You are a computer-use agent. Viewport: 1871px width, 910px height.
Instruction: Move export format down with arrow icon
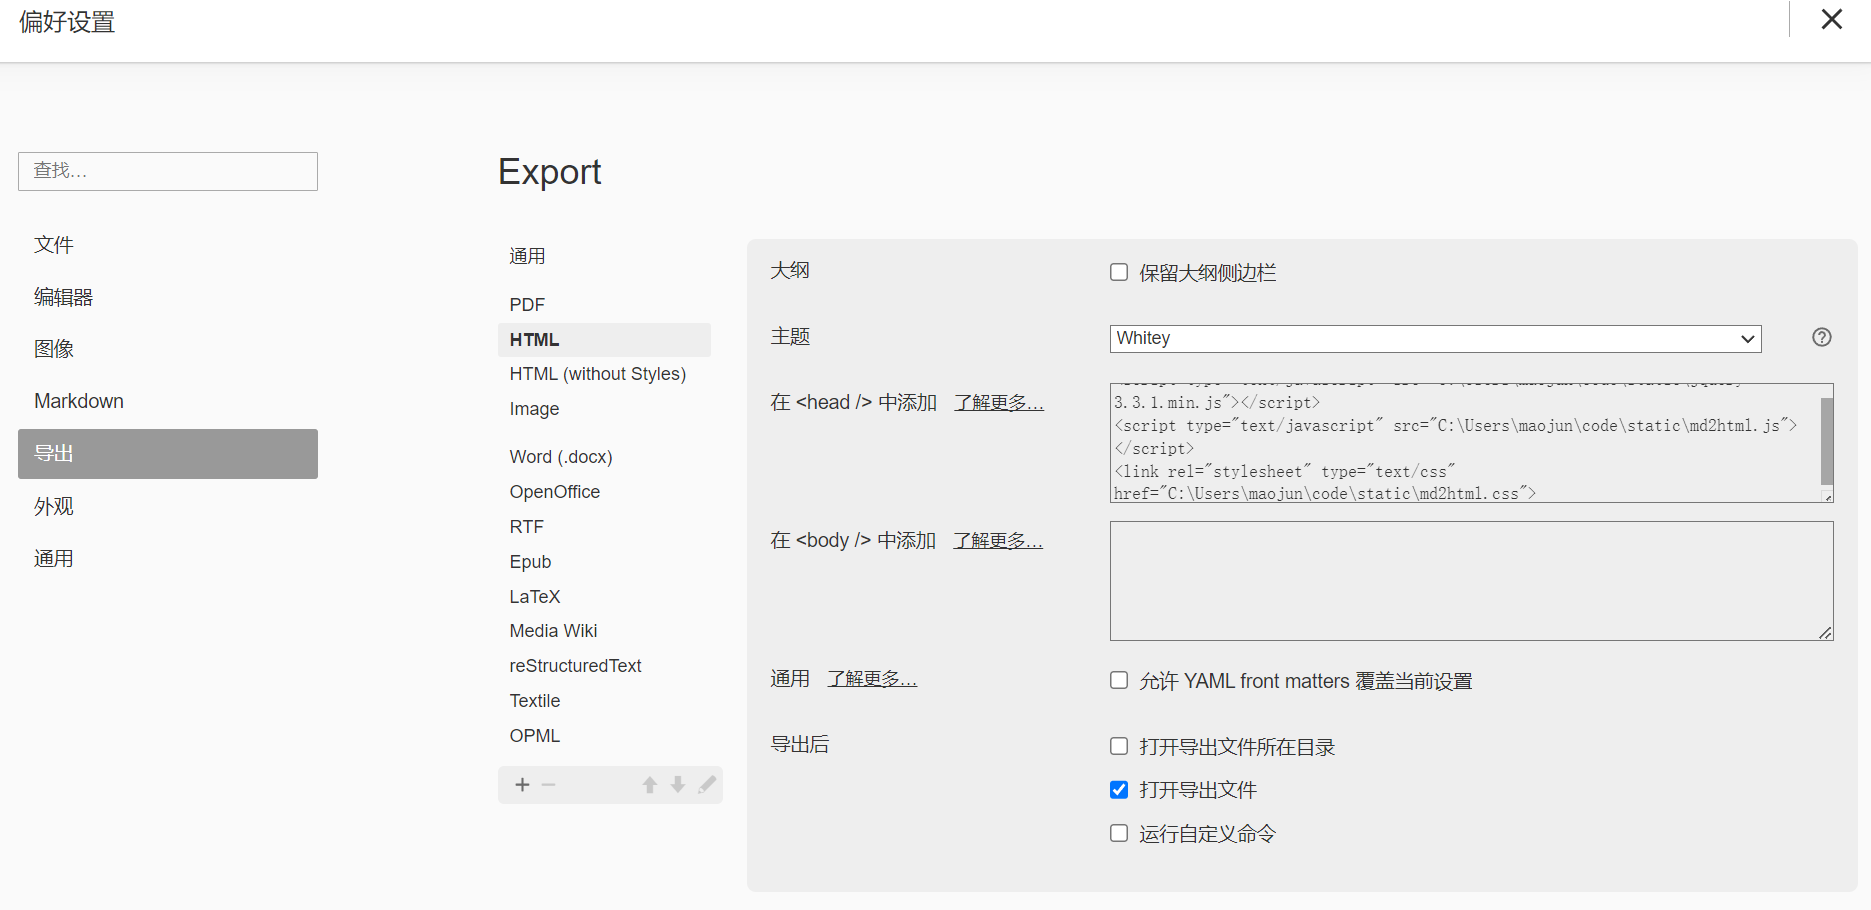coord(678,785)
